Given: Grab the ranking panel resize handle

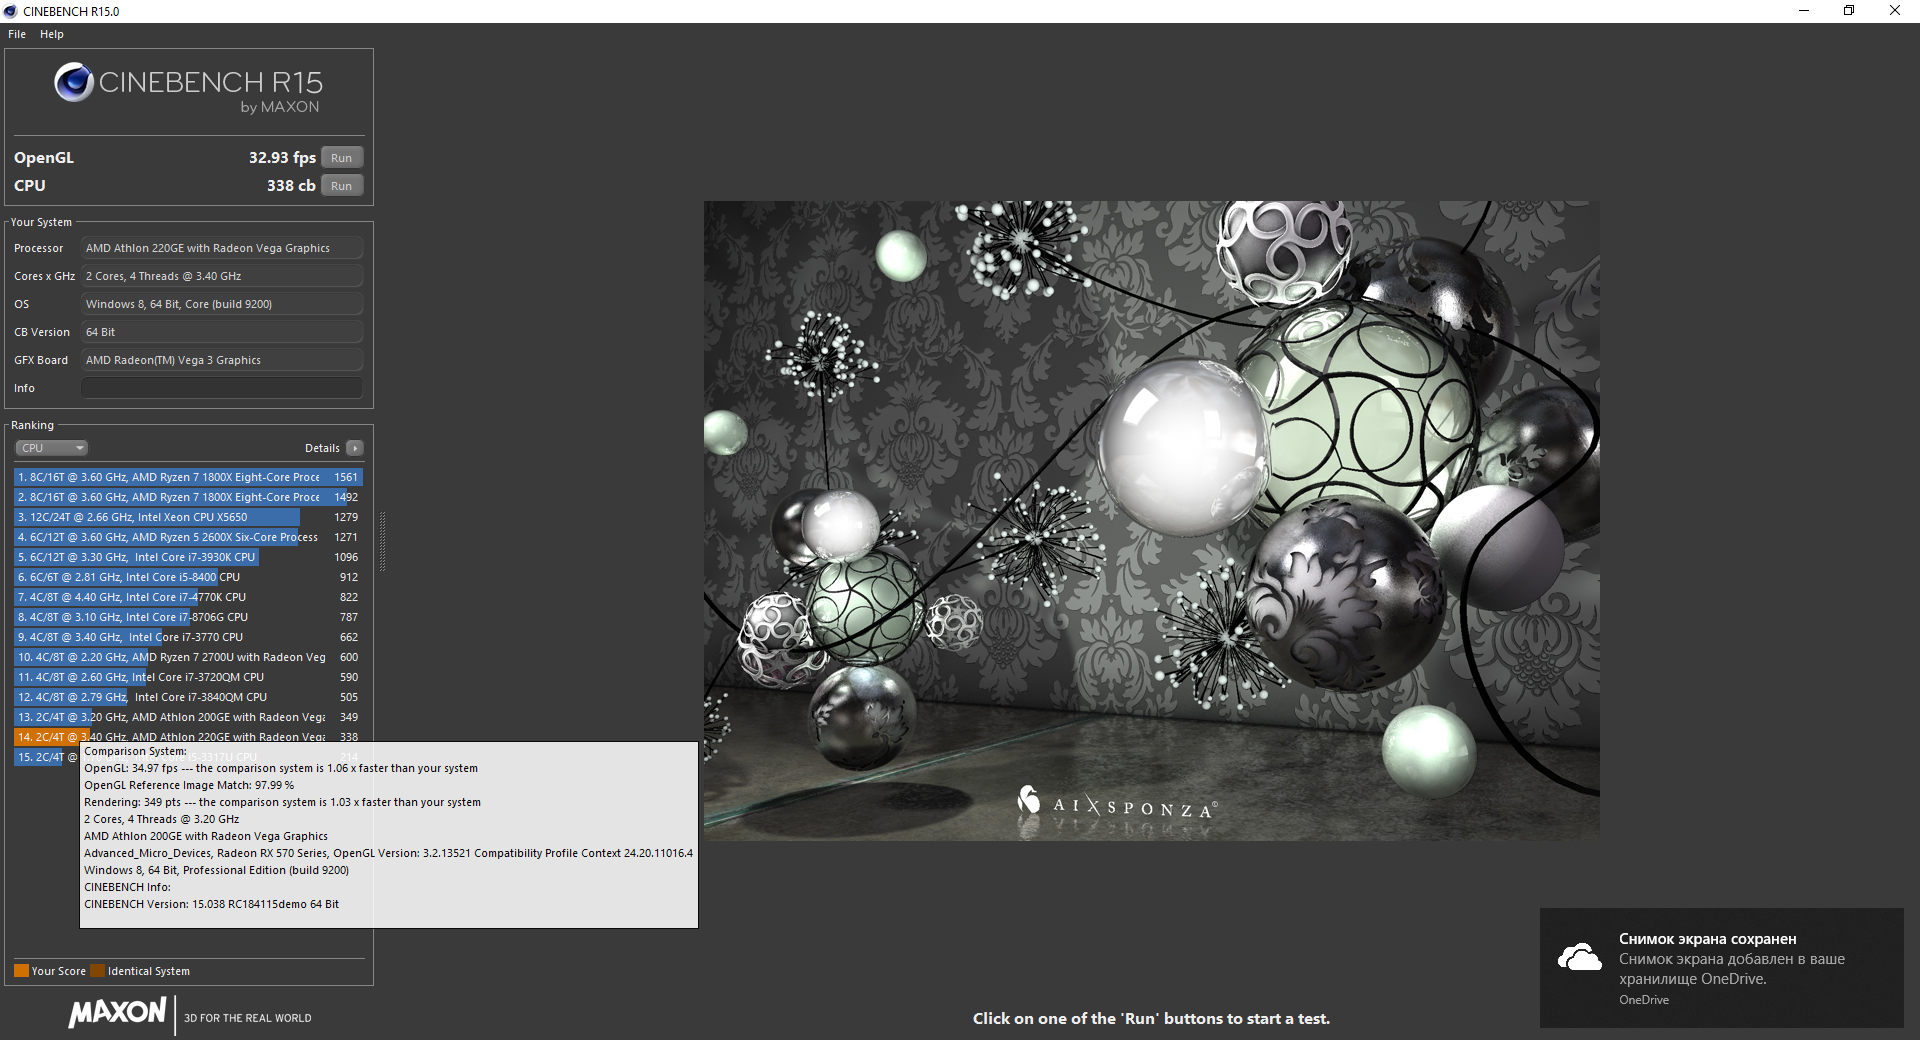Looking at the screenshot, I should [382, 540].
